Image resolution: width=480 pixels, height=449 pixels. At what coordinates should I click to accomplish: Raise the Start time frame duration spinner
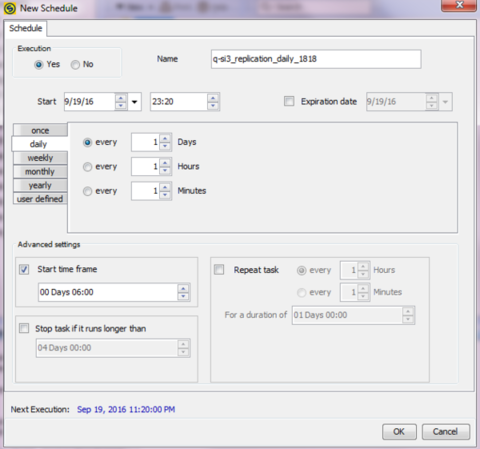183,288
